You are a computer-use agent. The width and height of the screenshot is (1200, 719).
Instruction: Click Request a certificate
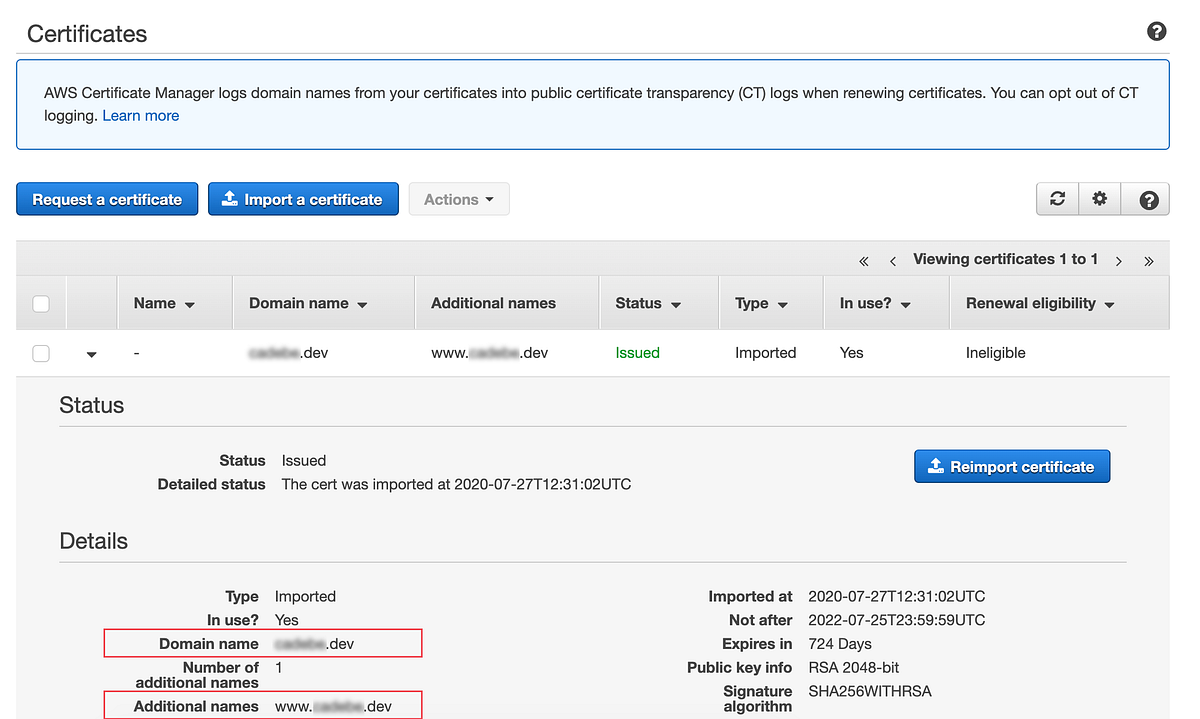[x=106, y=198]
